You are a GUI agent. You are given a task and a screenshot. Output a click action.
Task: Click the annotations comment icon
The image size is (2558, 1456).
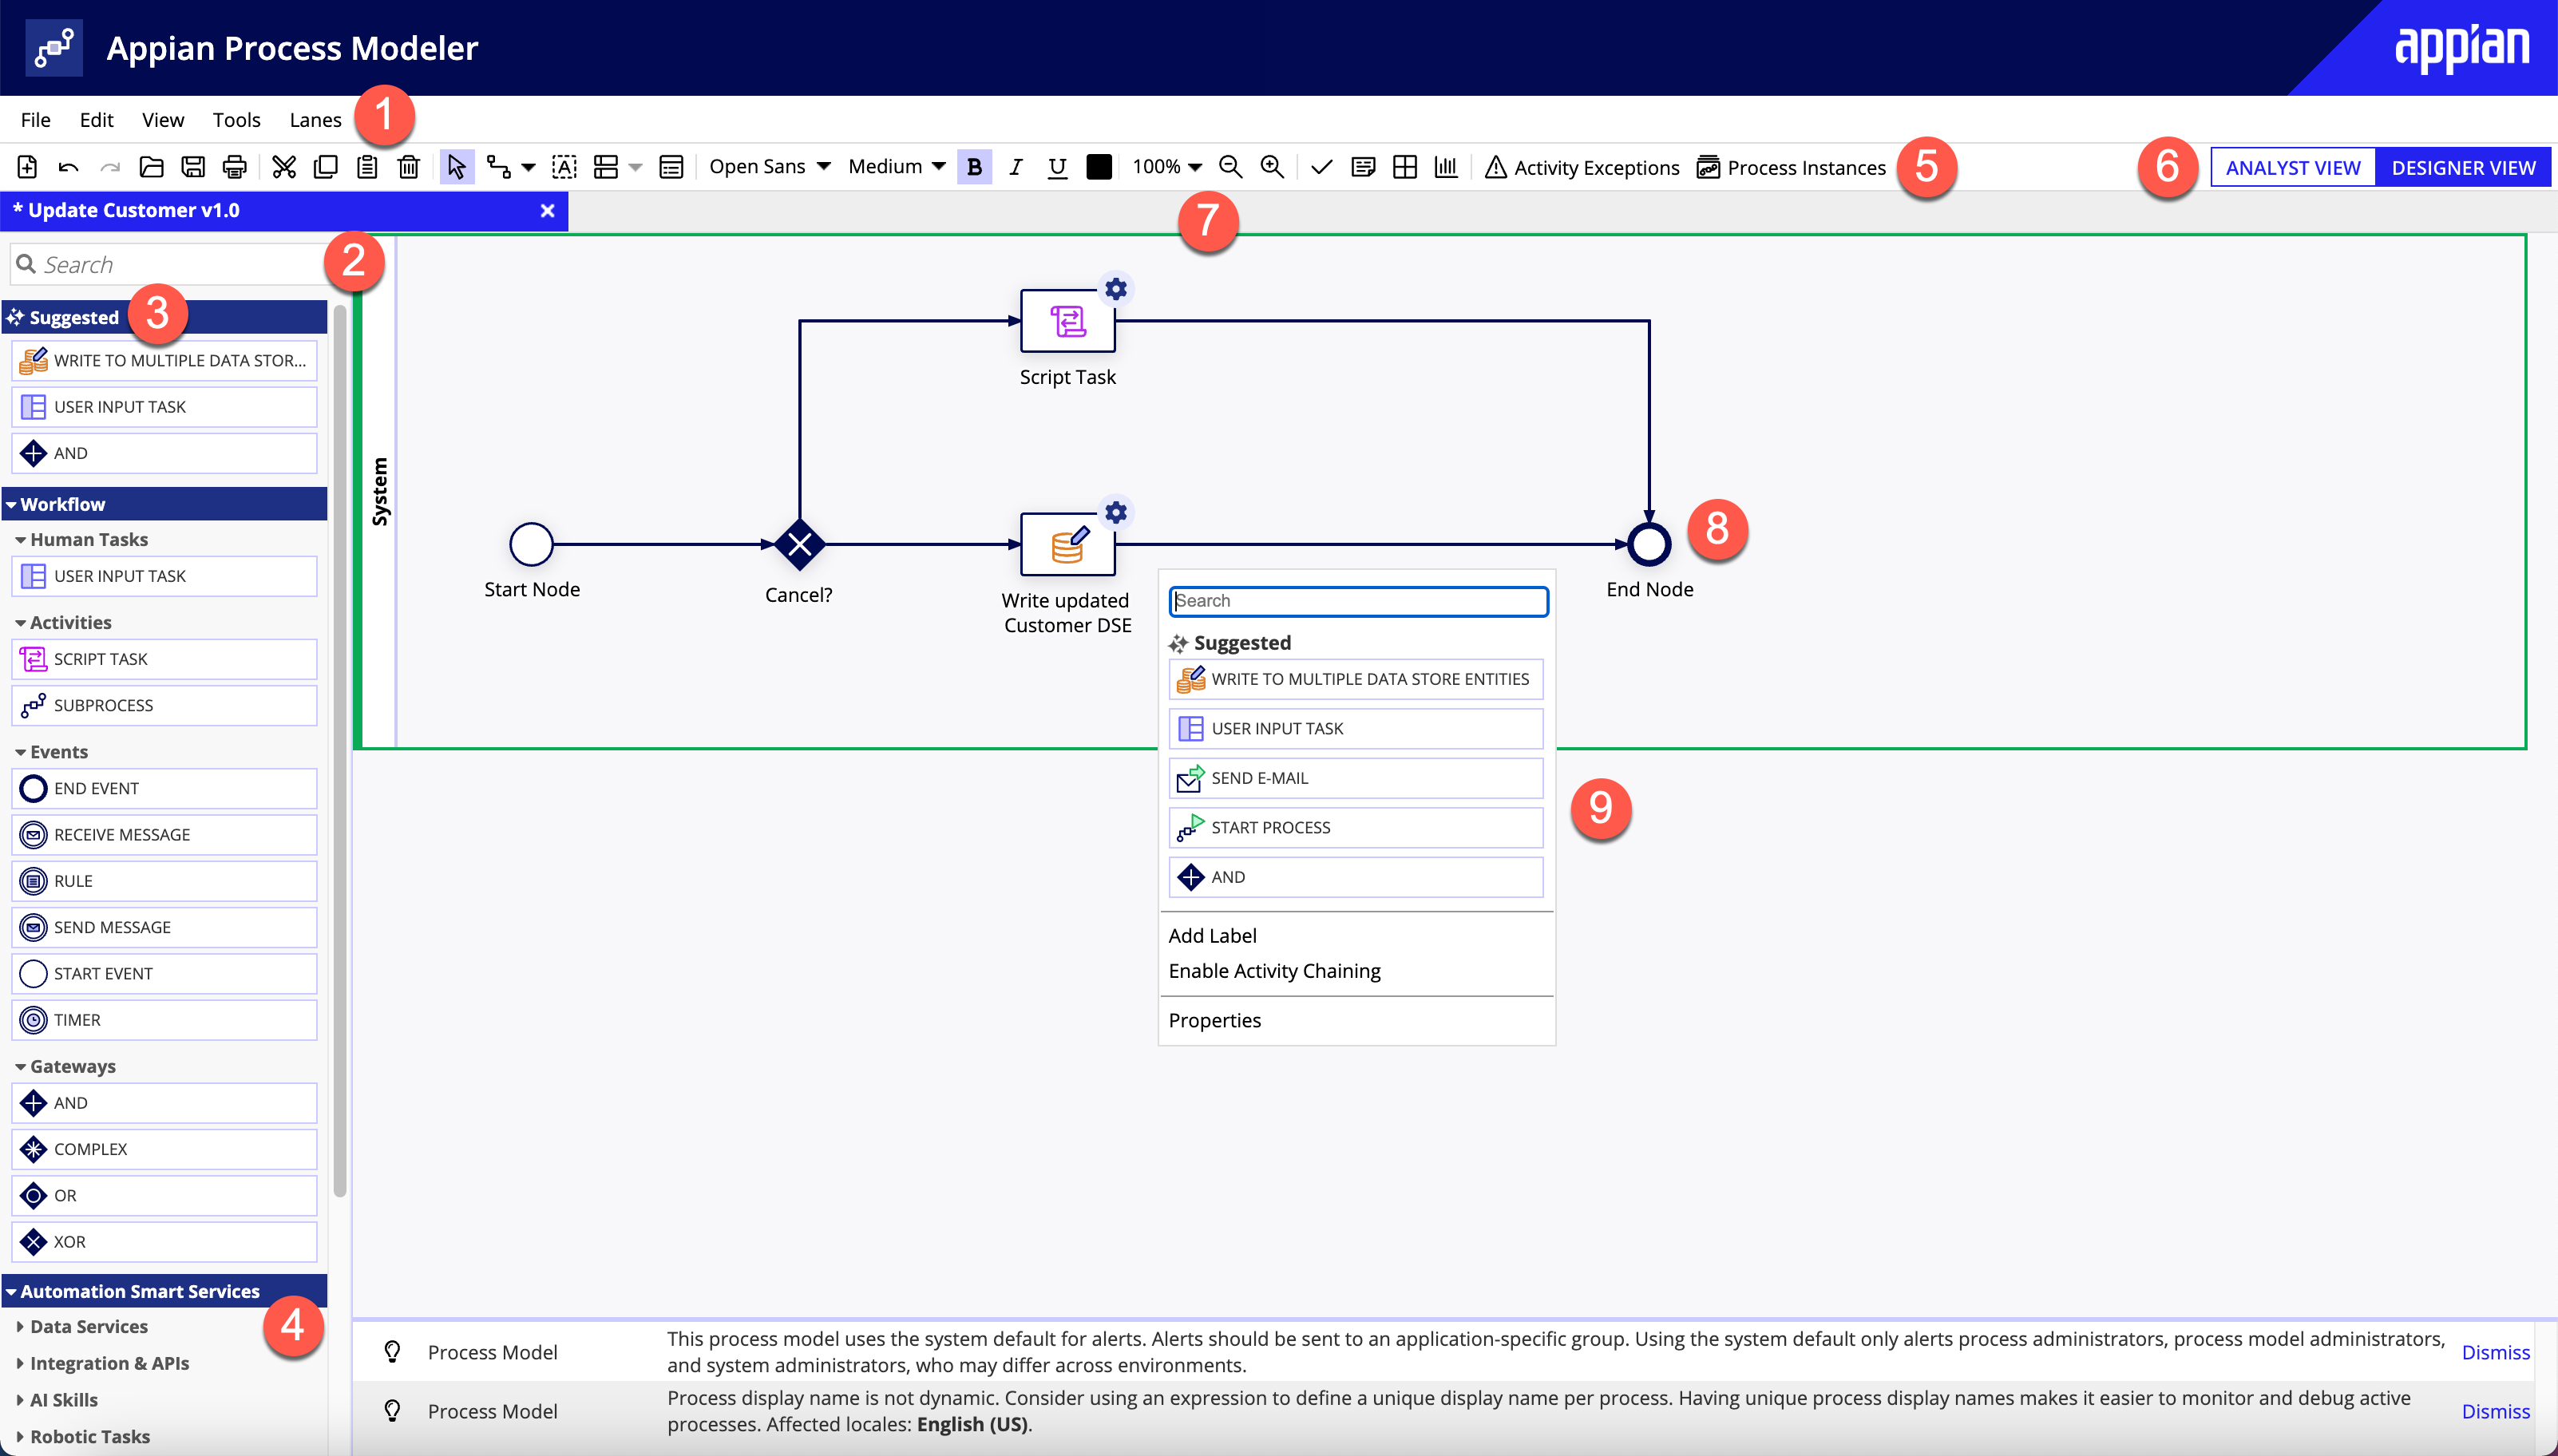[x=1363, y=167]
